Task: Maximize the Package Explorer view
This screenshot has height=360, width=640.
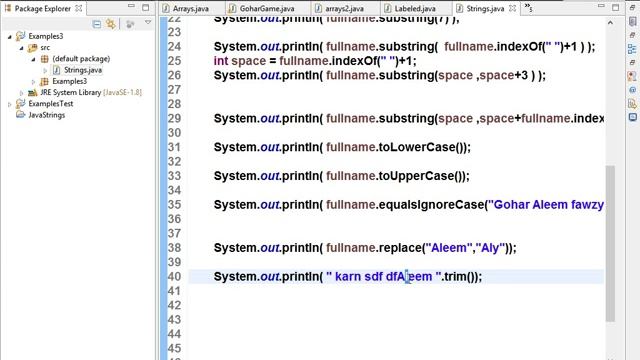Action: pyautogui.click(x=146, y=7)
